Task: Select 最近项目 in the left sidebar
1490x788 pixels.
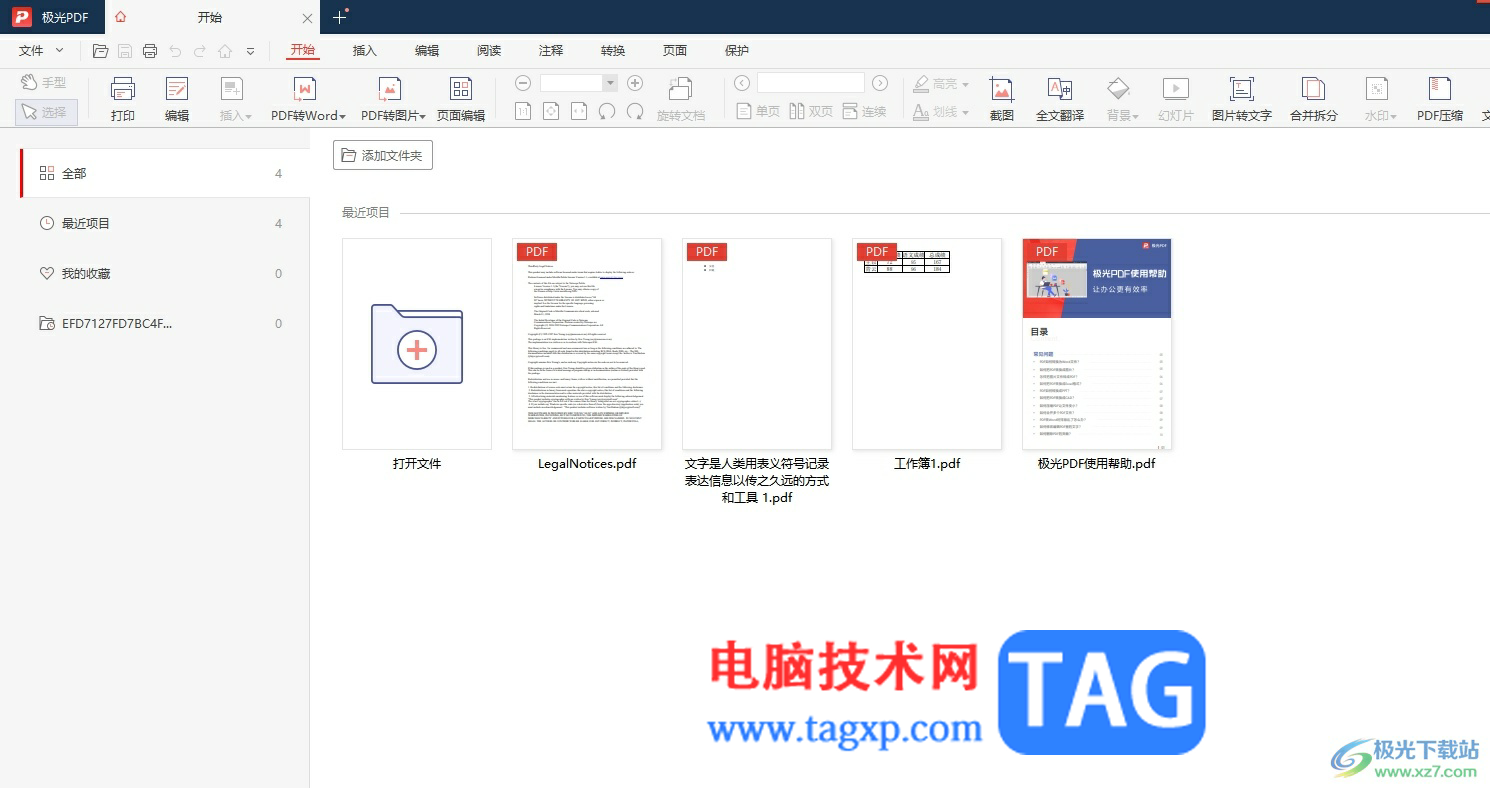Action: point(165,223)
